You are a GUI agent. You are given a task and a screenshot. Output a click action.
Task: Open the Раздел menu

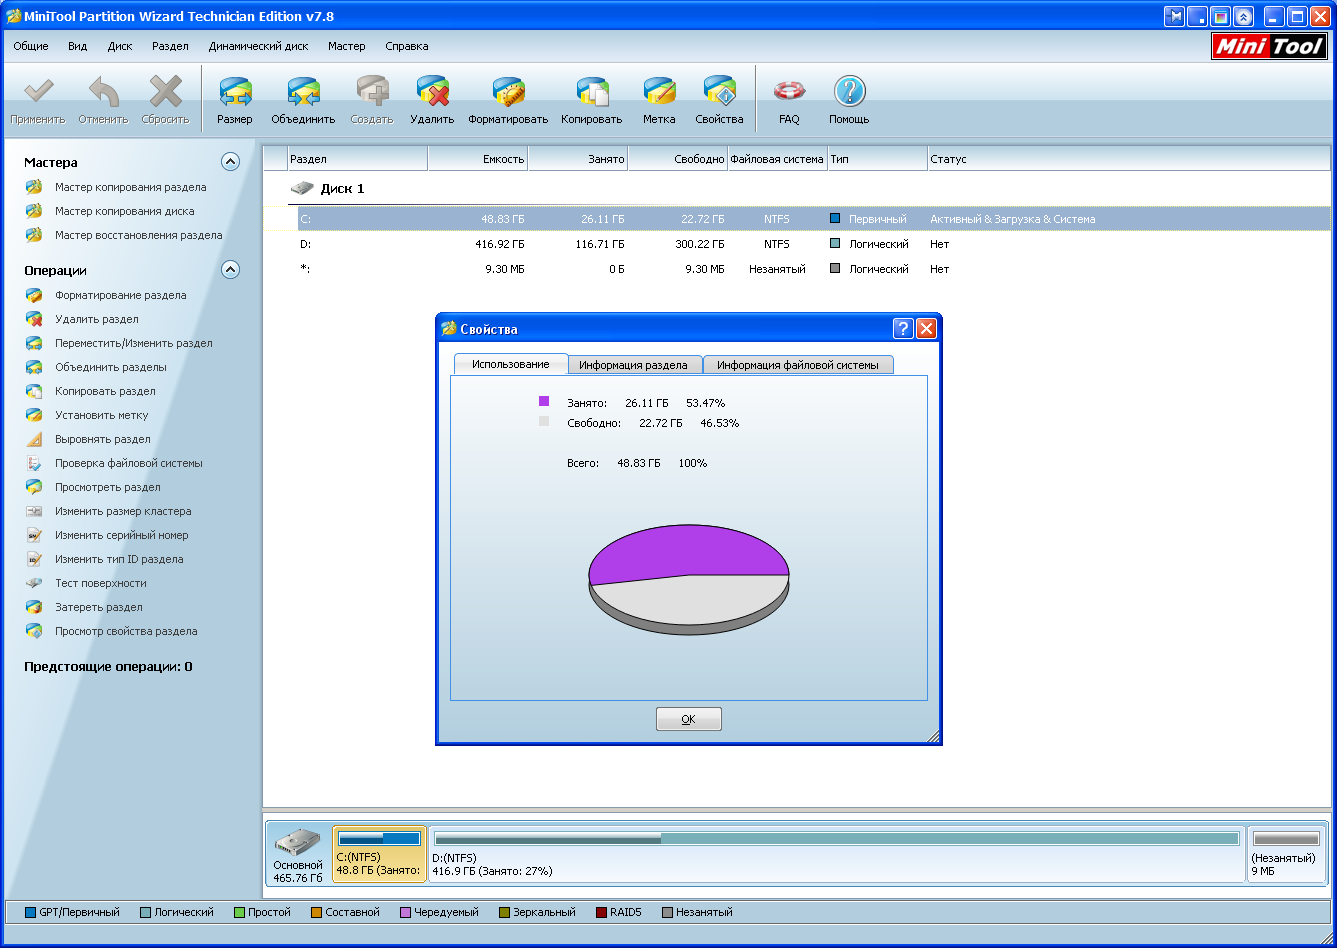coord(170,46)
